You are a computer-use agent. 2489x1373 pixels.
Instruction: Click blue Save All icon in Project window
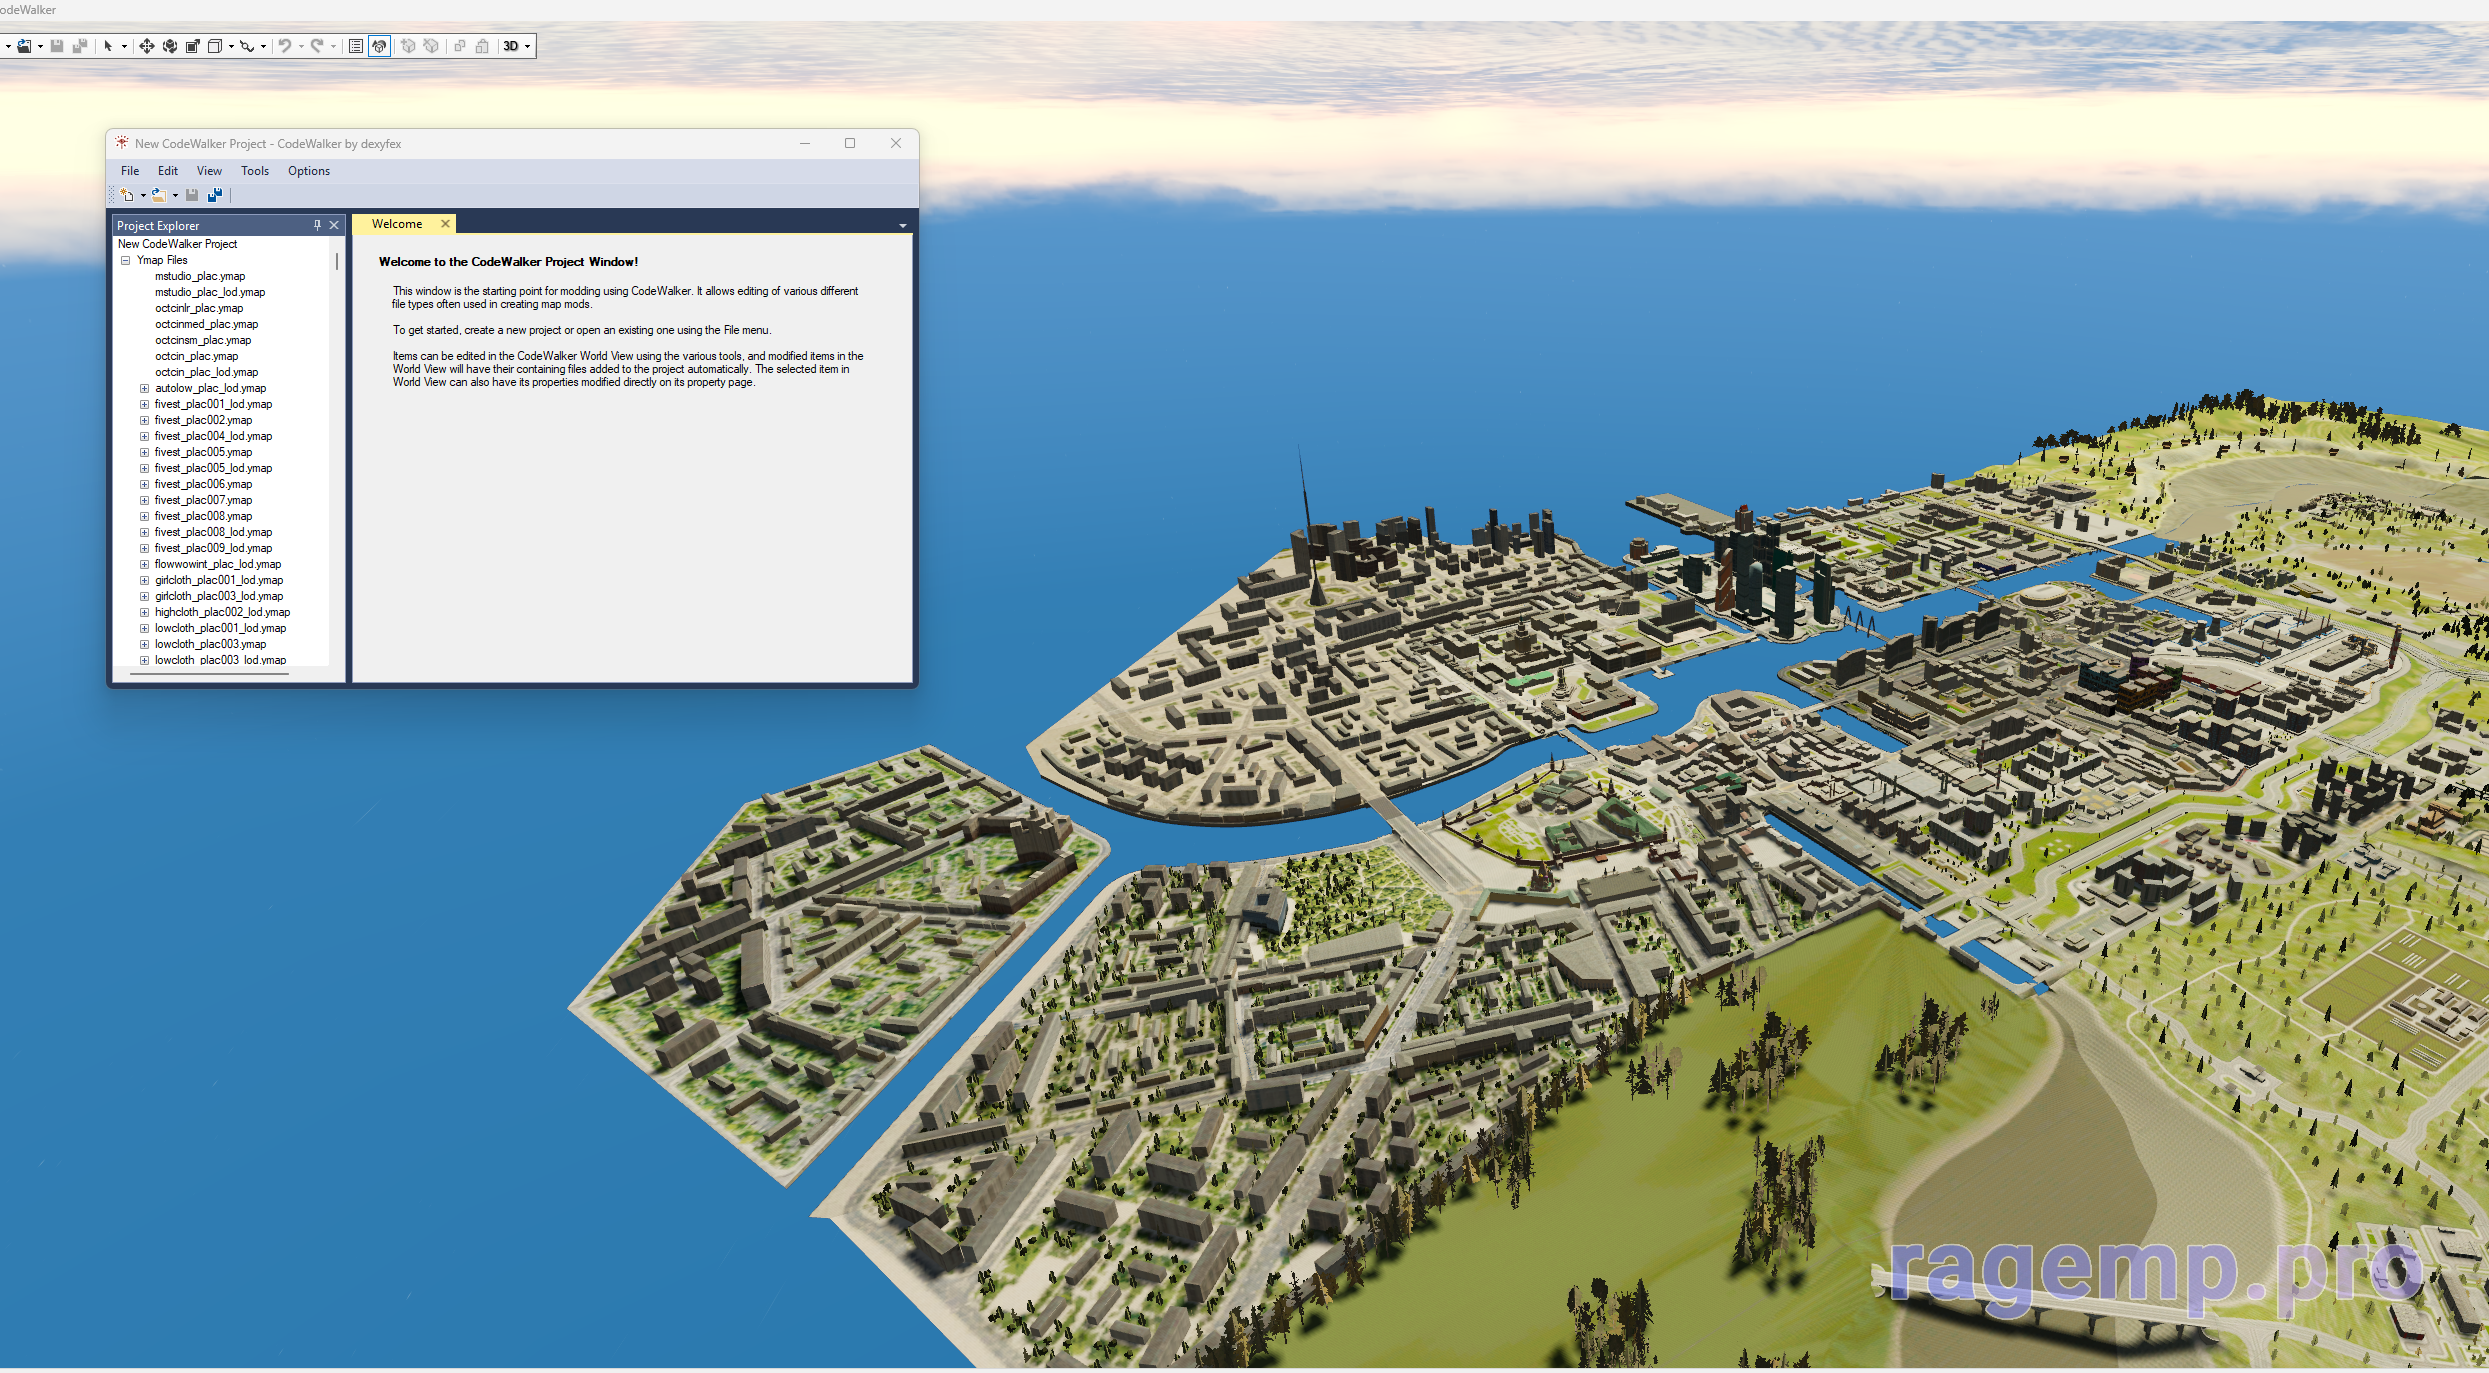point(215,195)
